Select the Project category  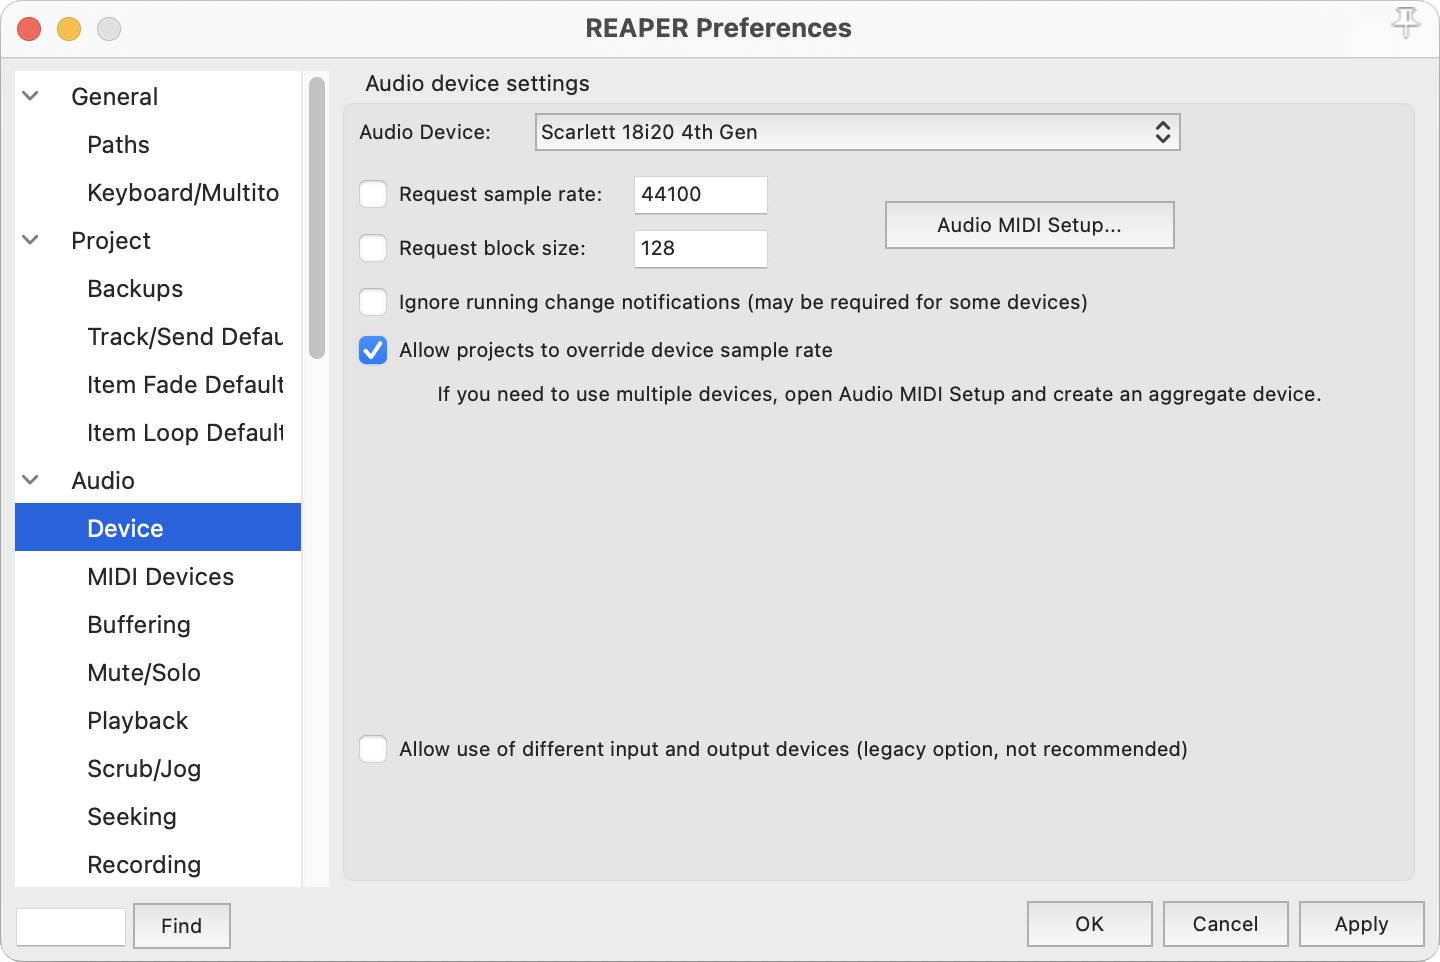(111, 241)
